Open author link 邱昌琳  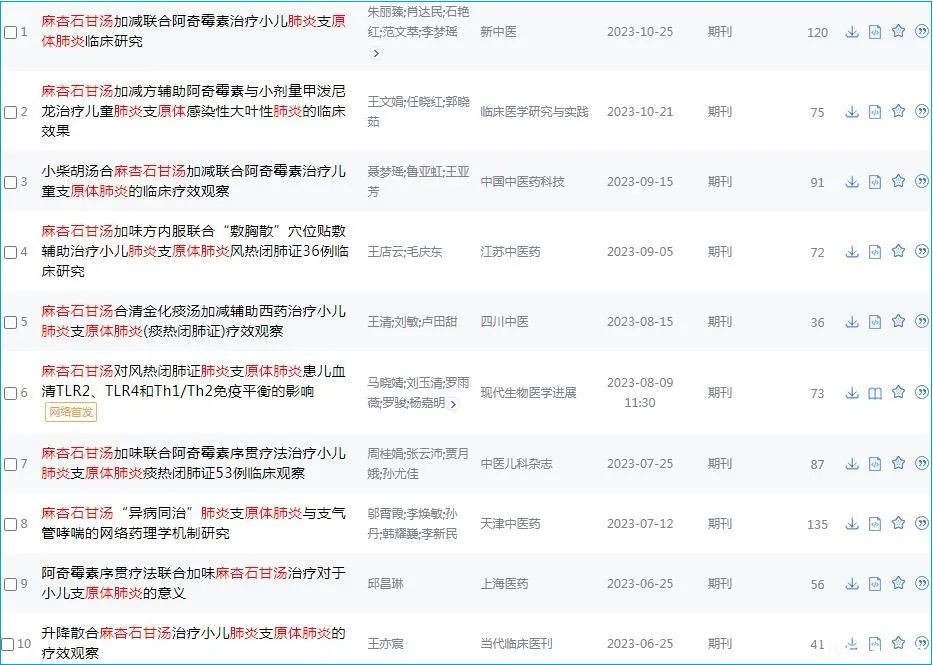385,585
